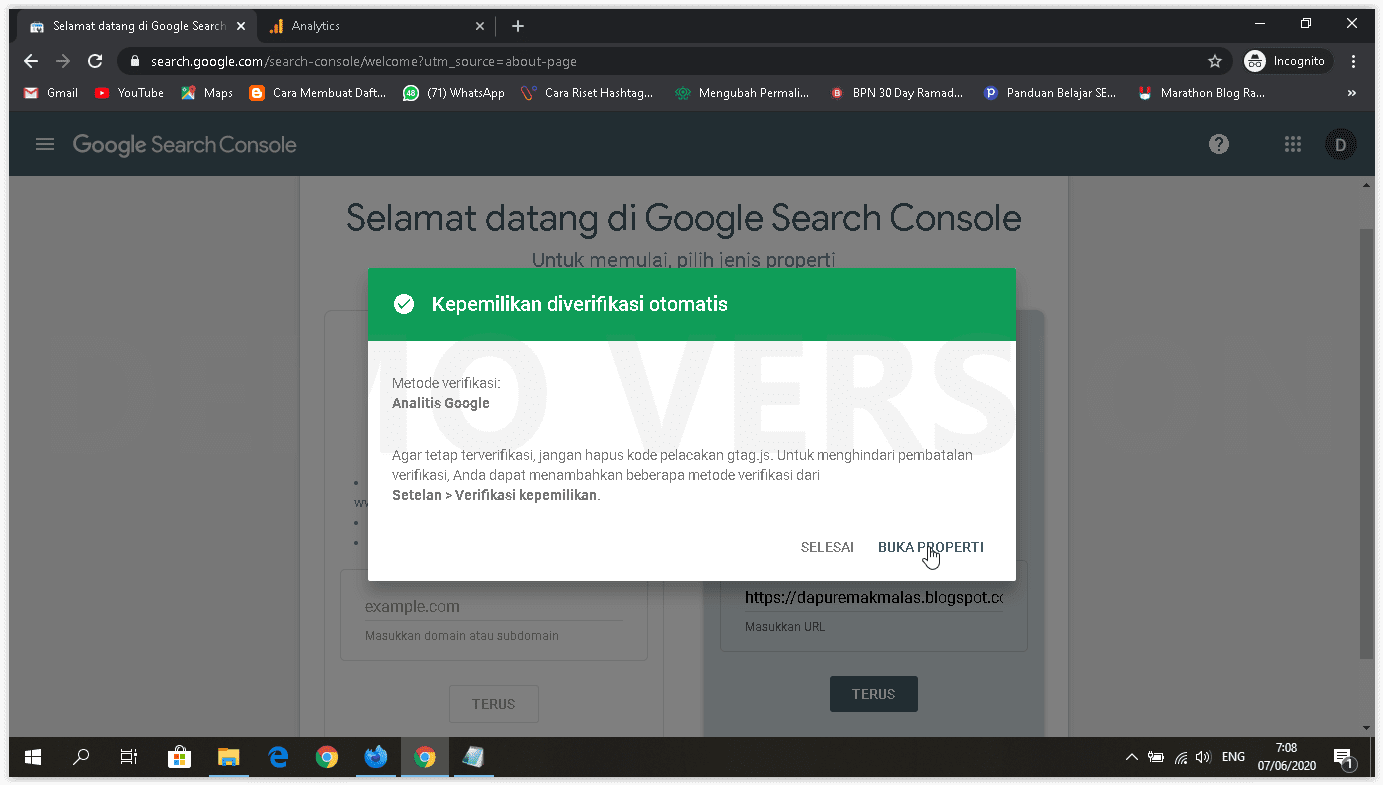Switch to the Analytics tab
This screenshot has width=1383, height=785.
pos(375,26)
